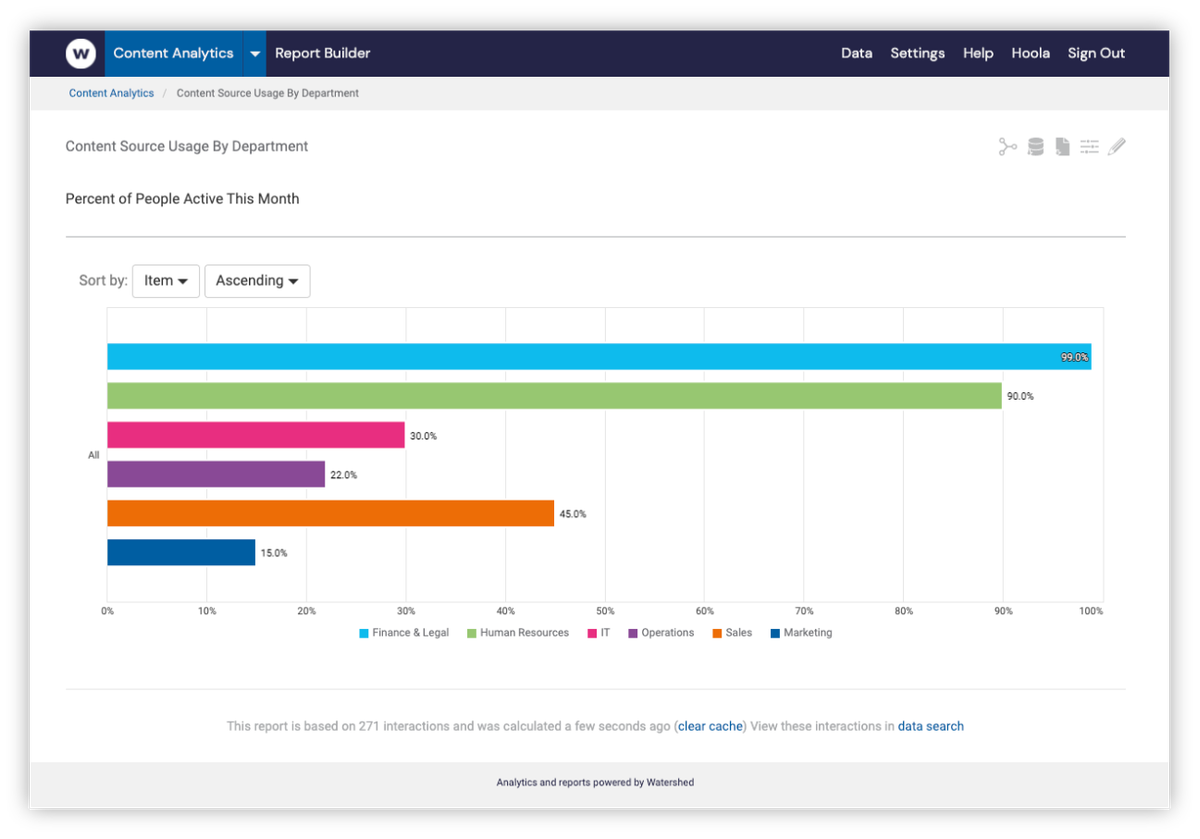Open the Data menu
The image size is (1200, 839).
(857, 53)
